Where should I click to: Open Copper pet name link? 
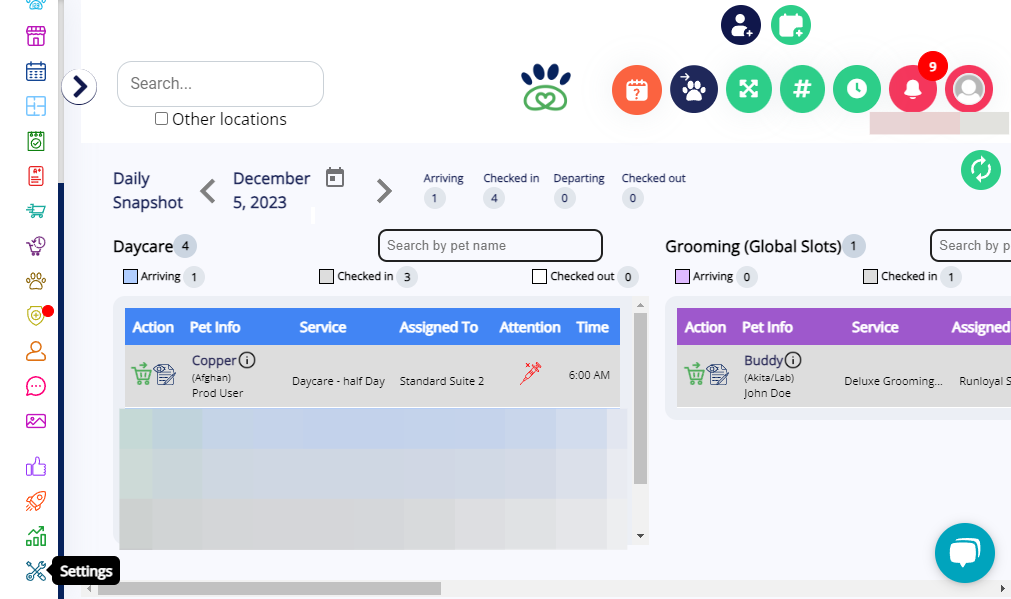pyautogui.click(x=214, y=360)
